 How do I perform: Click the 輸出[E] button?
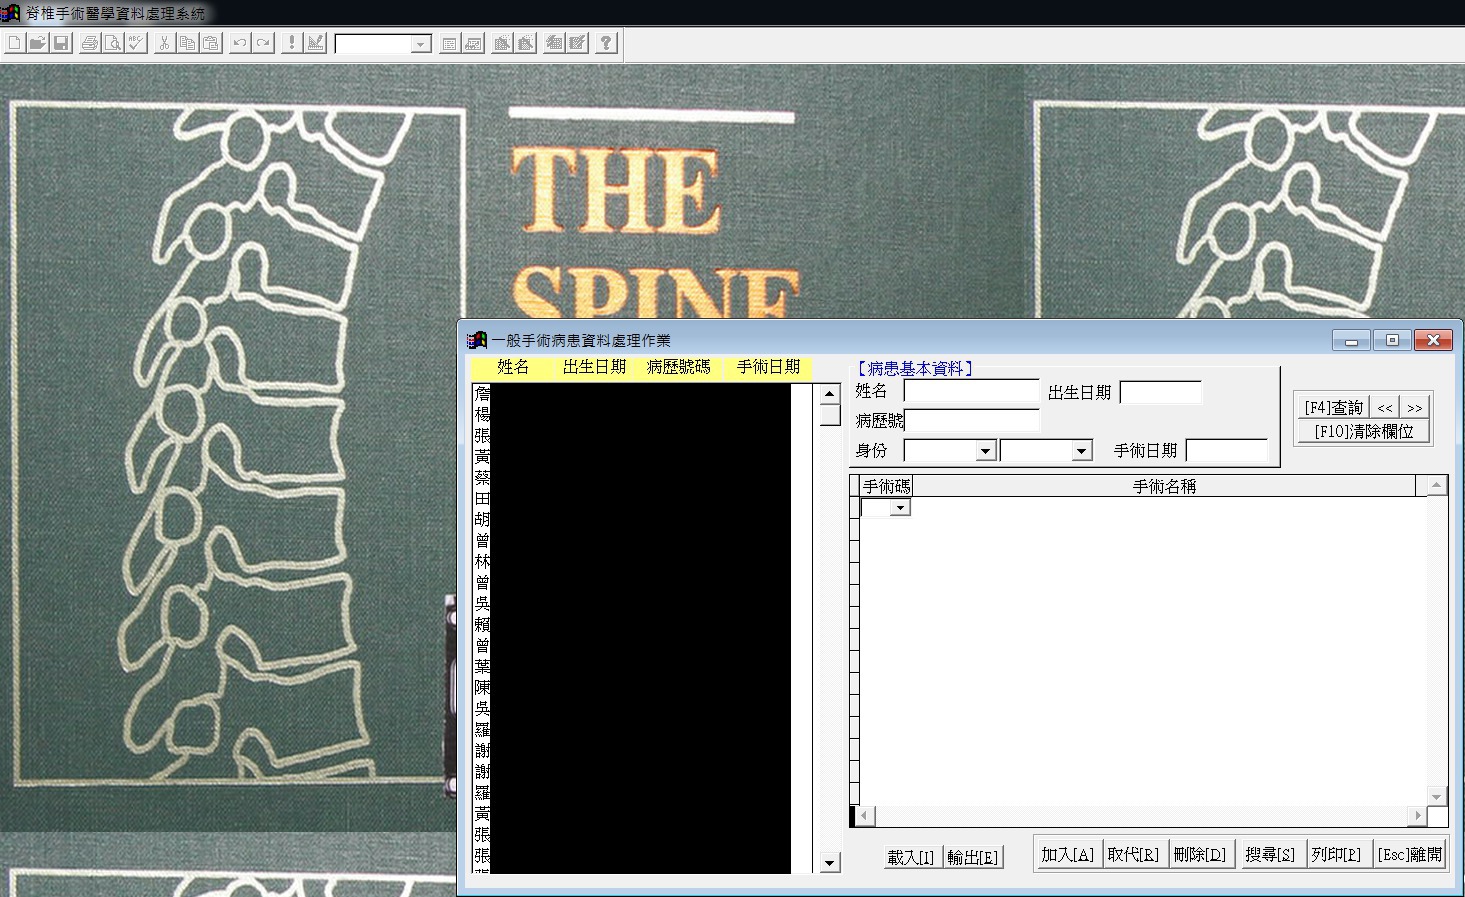(973, 858)
